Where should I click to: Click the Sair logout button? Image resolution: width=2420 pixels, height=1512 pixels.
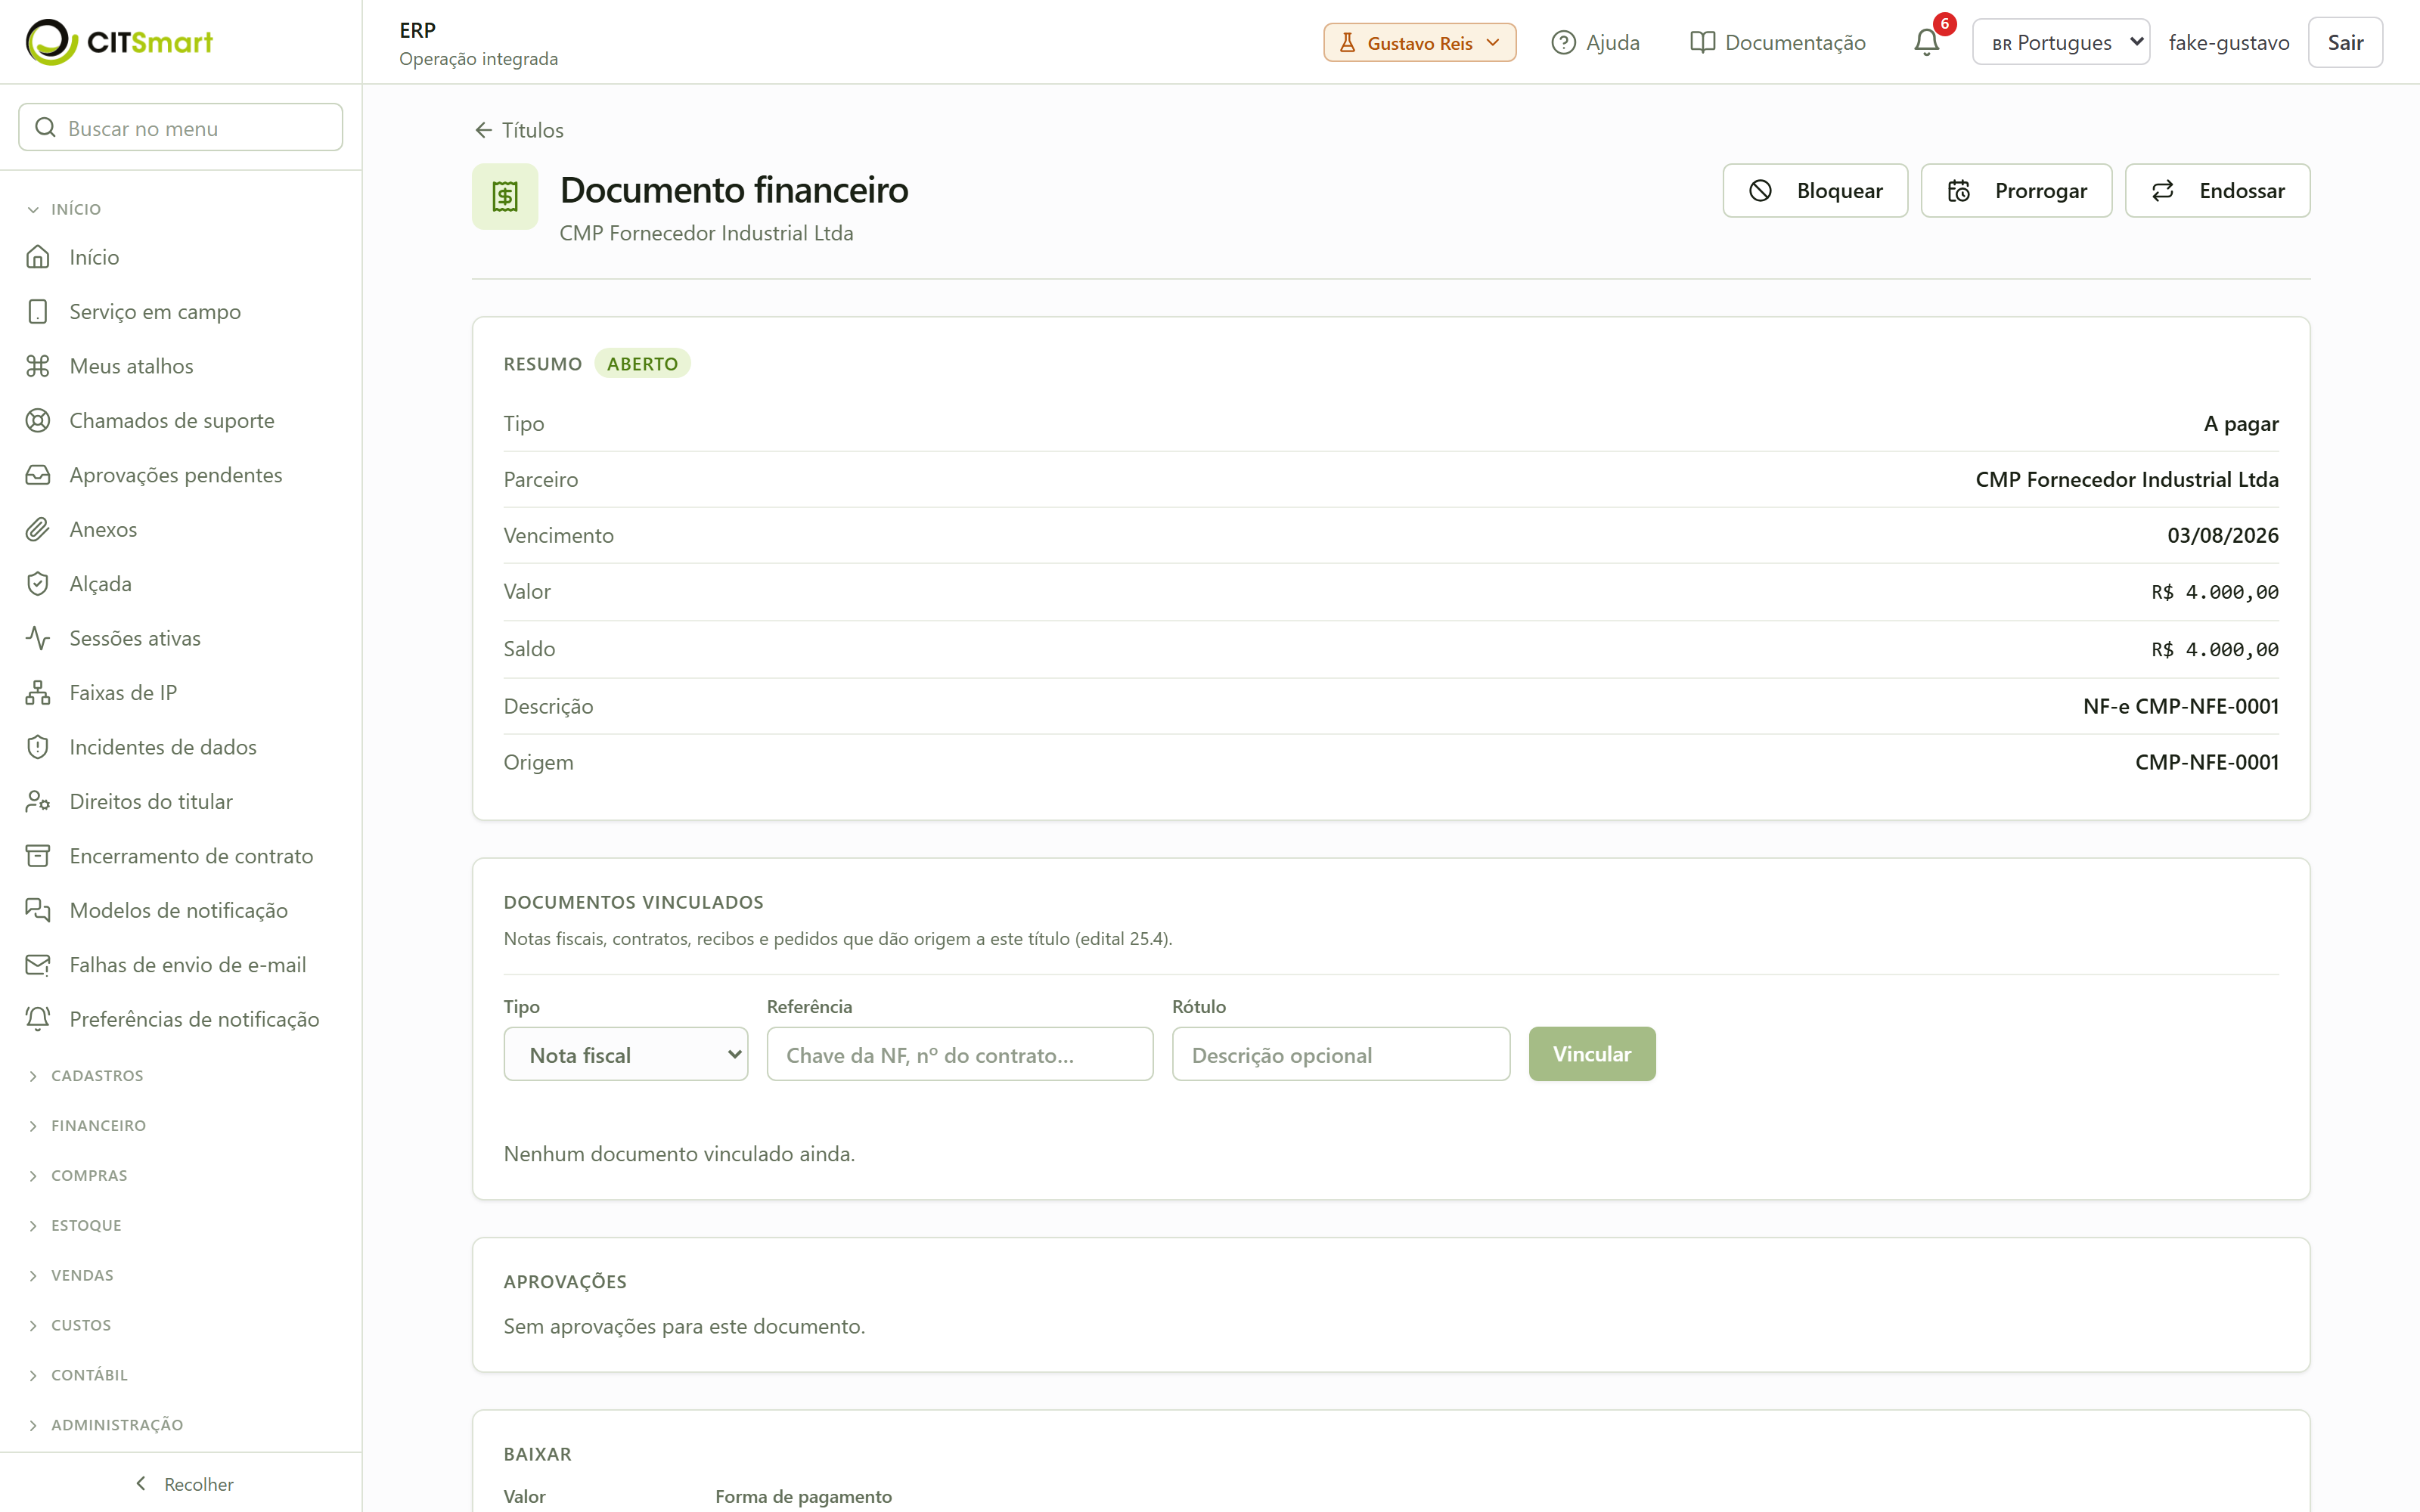2344,42
